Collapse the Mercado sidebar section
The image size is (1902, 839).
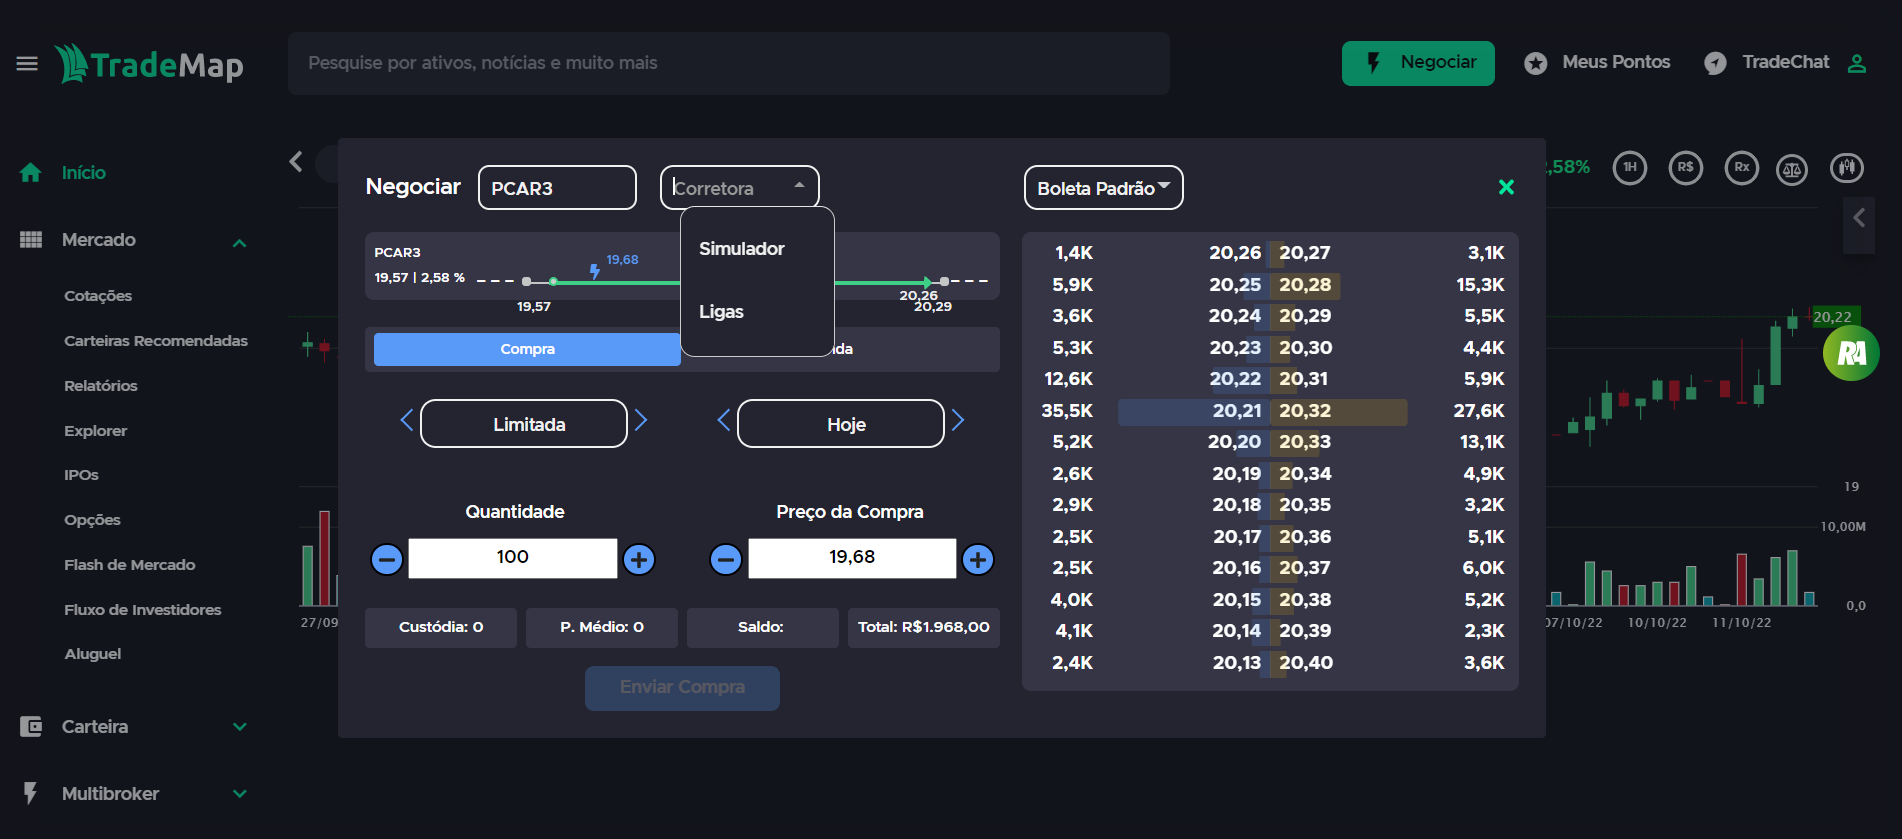point(240,242)
